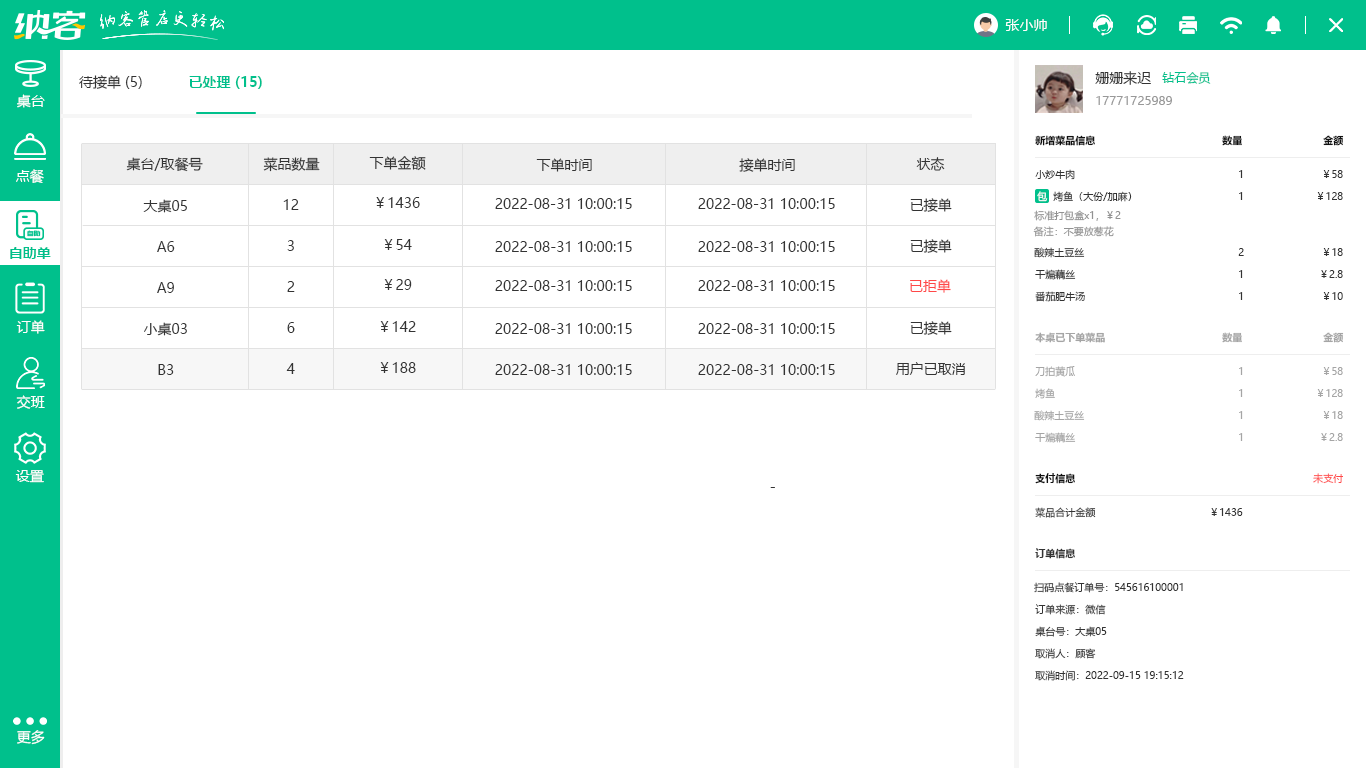Click the 钻石会员 member level link
The width and height of the screenshot is (1366, 768).
(1186, 78)
